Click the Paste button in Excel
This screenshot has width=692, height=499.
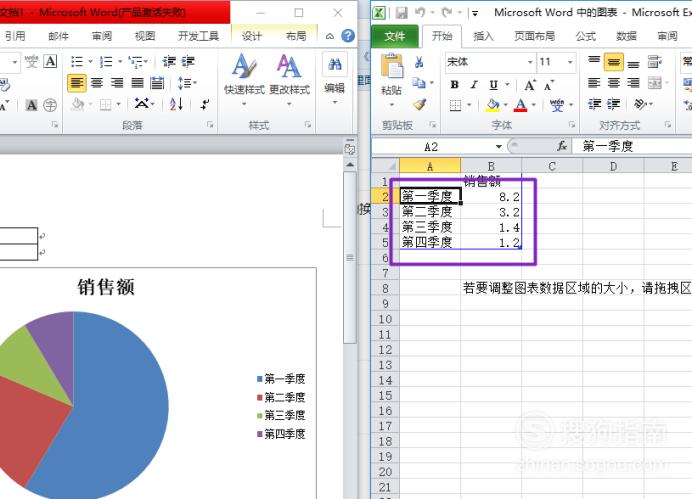point(392,79)
